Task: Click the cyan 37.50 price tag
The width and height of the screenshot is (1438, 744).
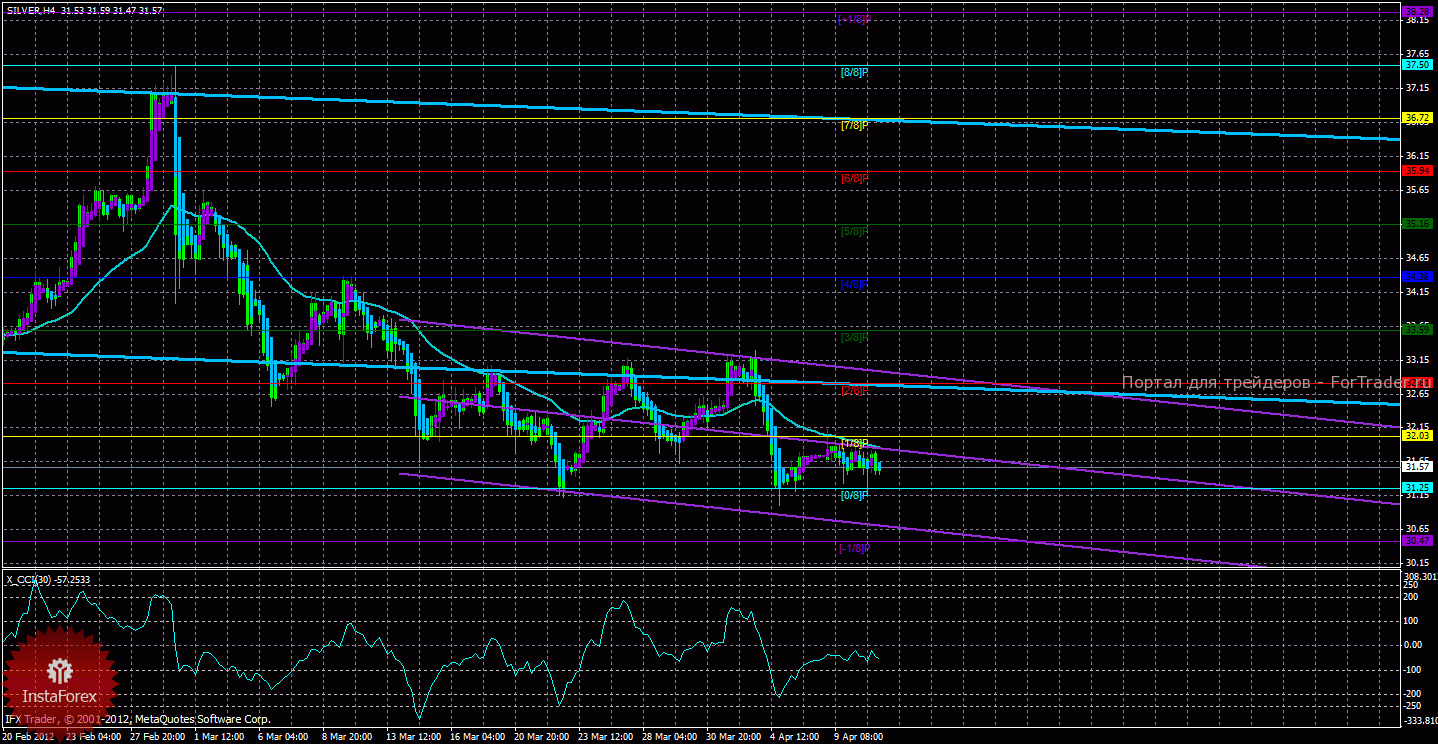Action: (x=1417, y=65)
